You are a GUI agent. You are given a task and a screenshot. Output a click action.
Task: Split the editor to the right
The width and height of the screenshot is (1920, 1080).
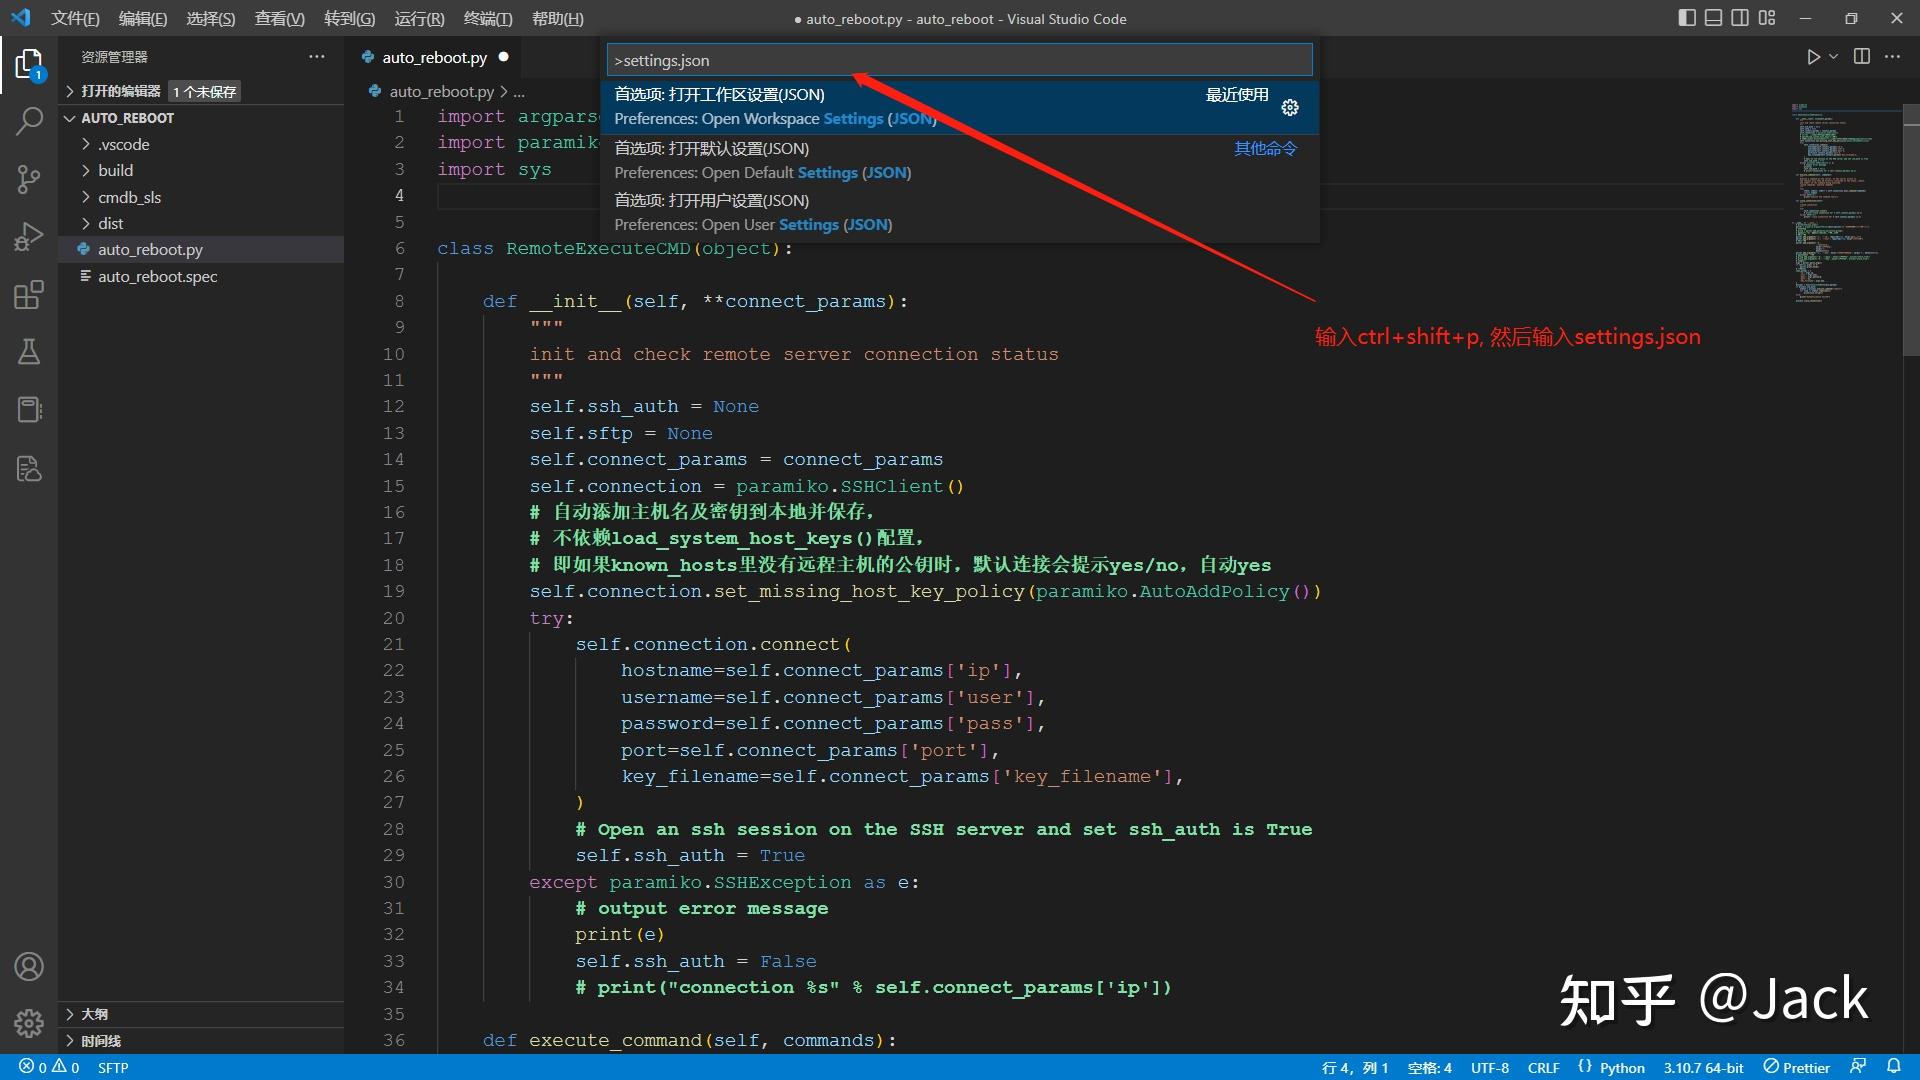point(1862,57)
